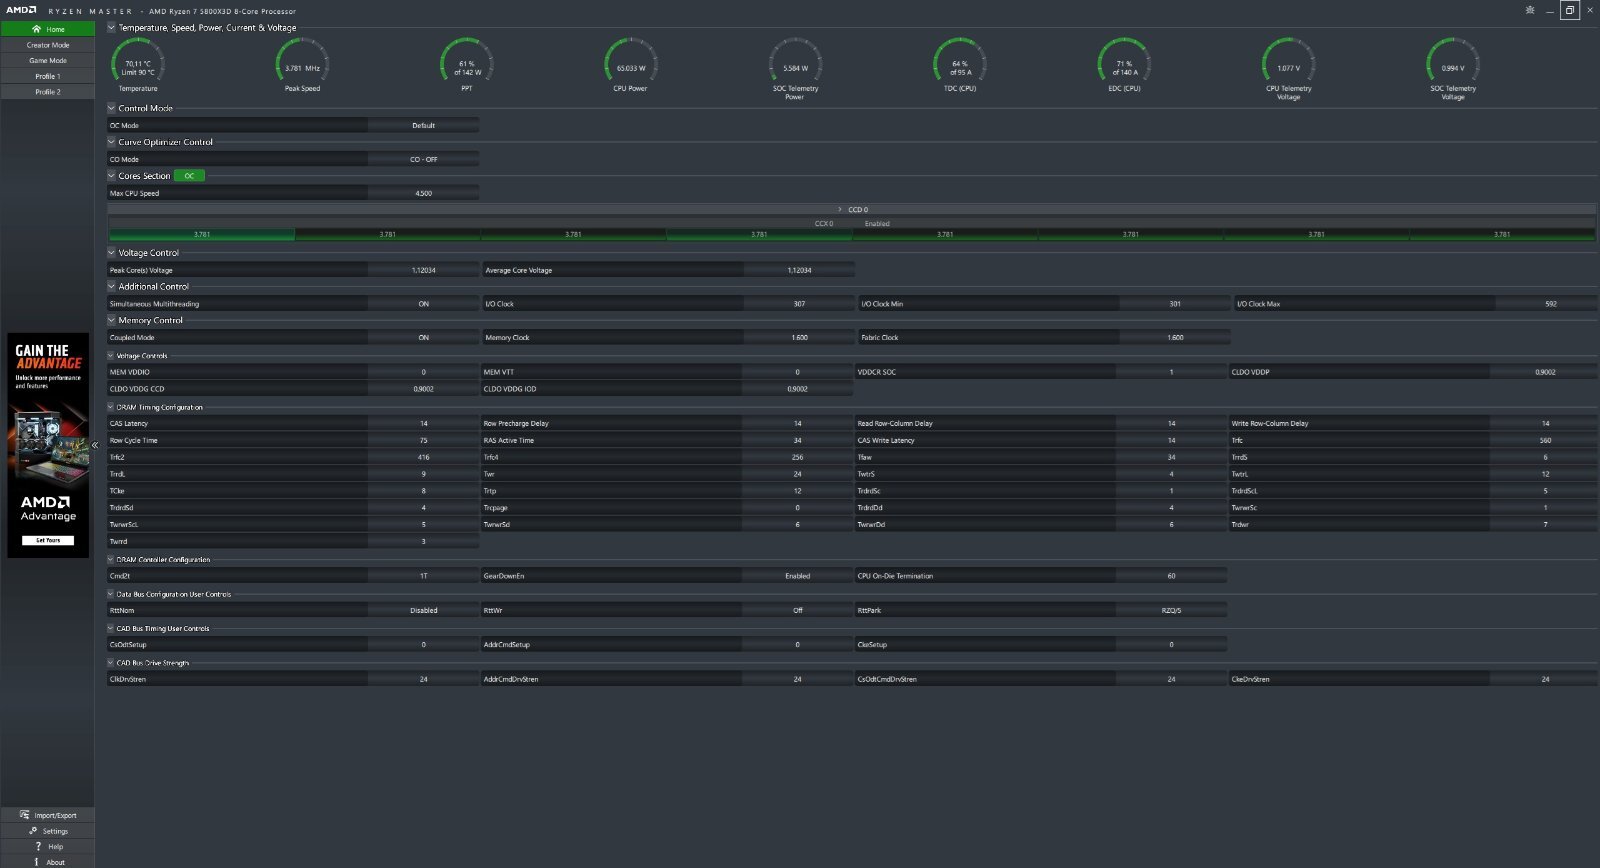The image size is (1600, 868).
Task: Switch to Creator Mode
Action: click(x=48, y=45)
